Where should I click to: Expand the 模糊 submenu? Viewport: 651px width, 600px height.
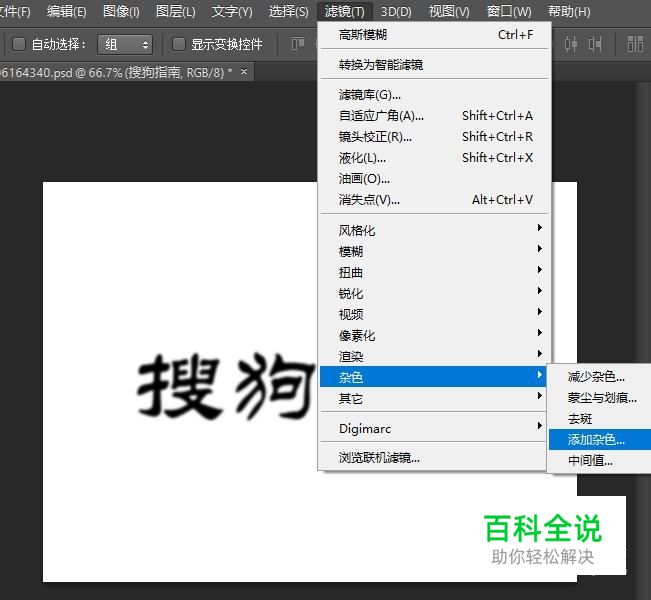click(435, 251)
